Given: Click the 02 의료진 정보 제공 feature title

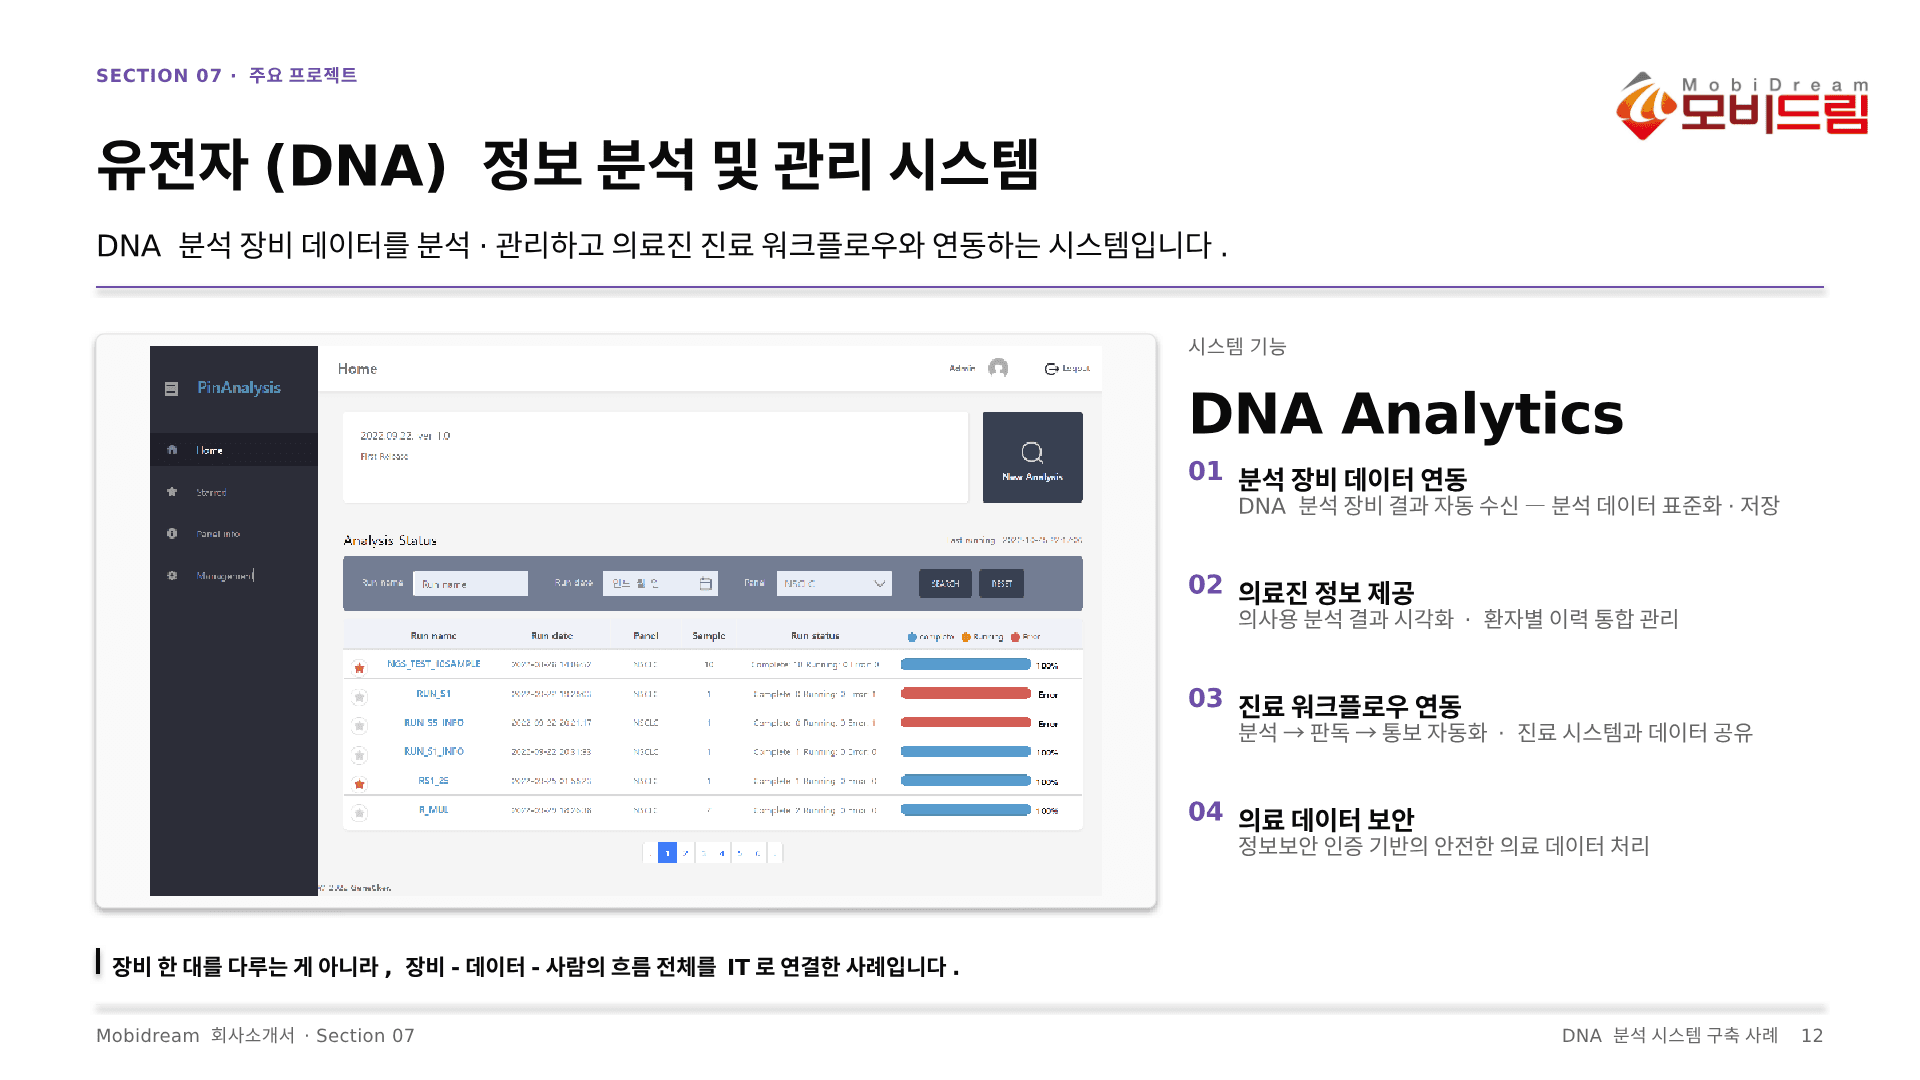Looking at the screenshot, I should click(1326, 593).
